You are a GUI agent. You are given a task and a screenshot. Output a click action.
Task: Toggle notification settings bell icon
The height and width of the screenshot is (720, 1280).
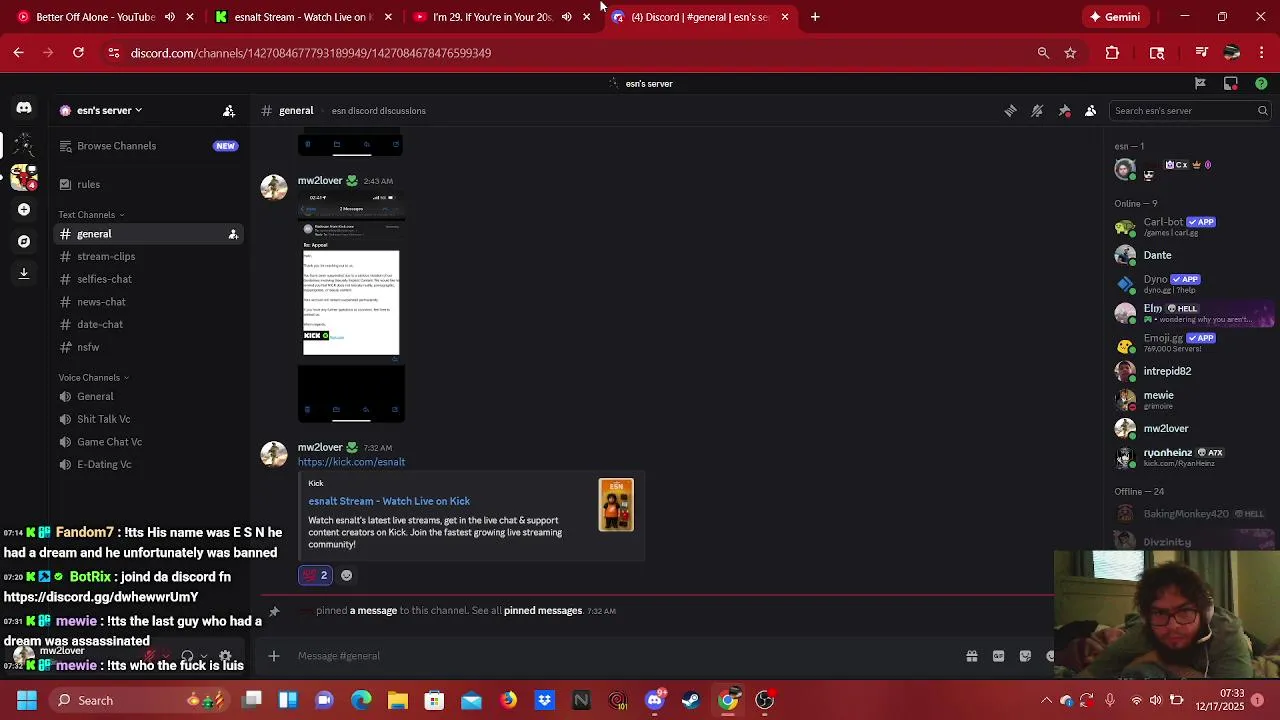tap(1037, 111)
